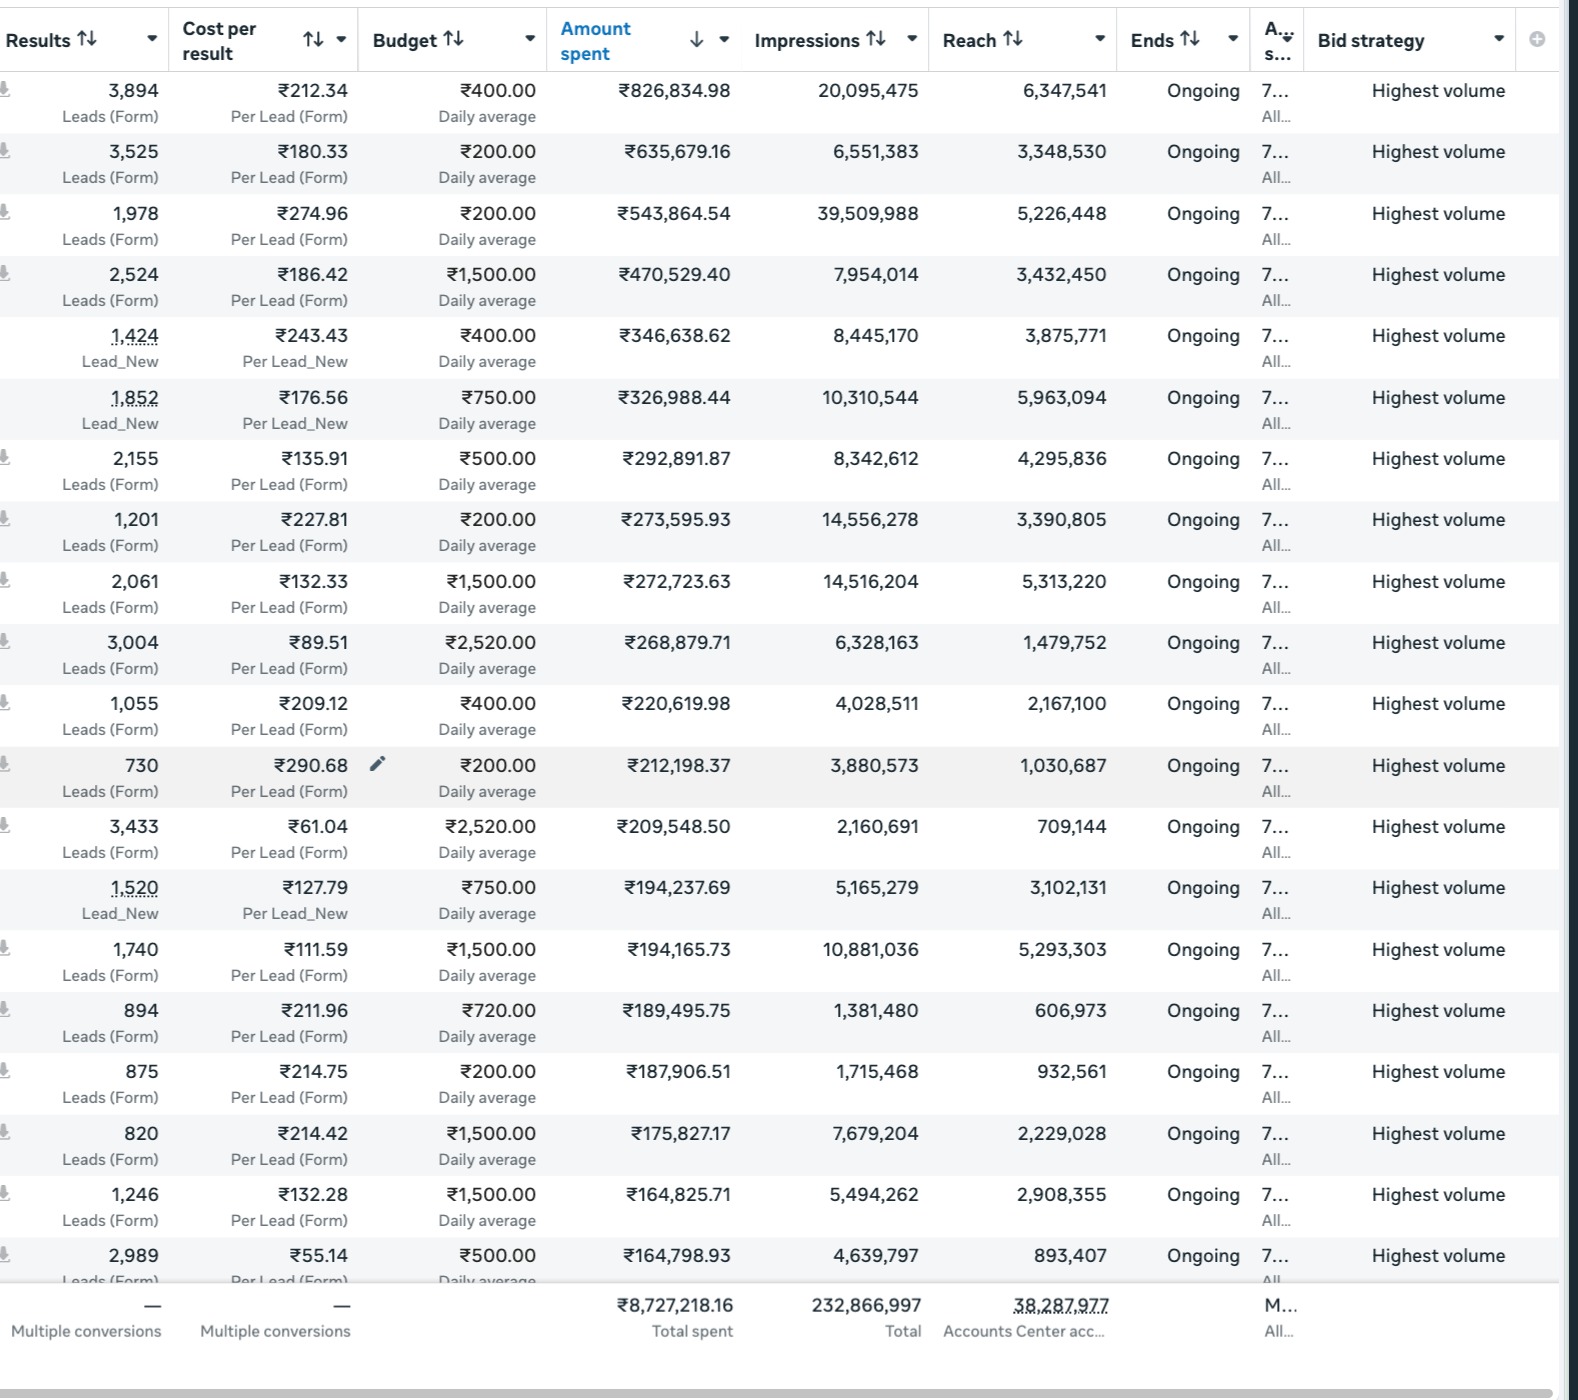Click Multiple conversions under the Results total
The height and width of the screenshot is (1400, 1578).
click(x=86, y=1332)
